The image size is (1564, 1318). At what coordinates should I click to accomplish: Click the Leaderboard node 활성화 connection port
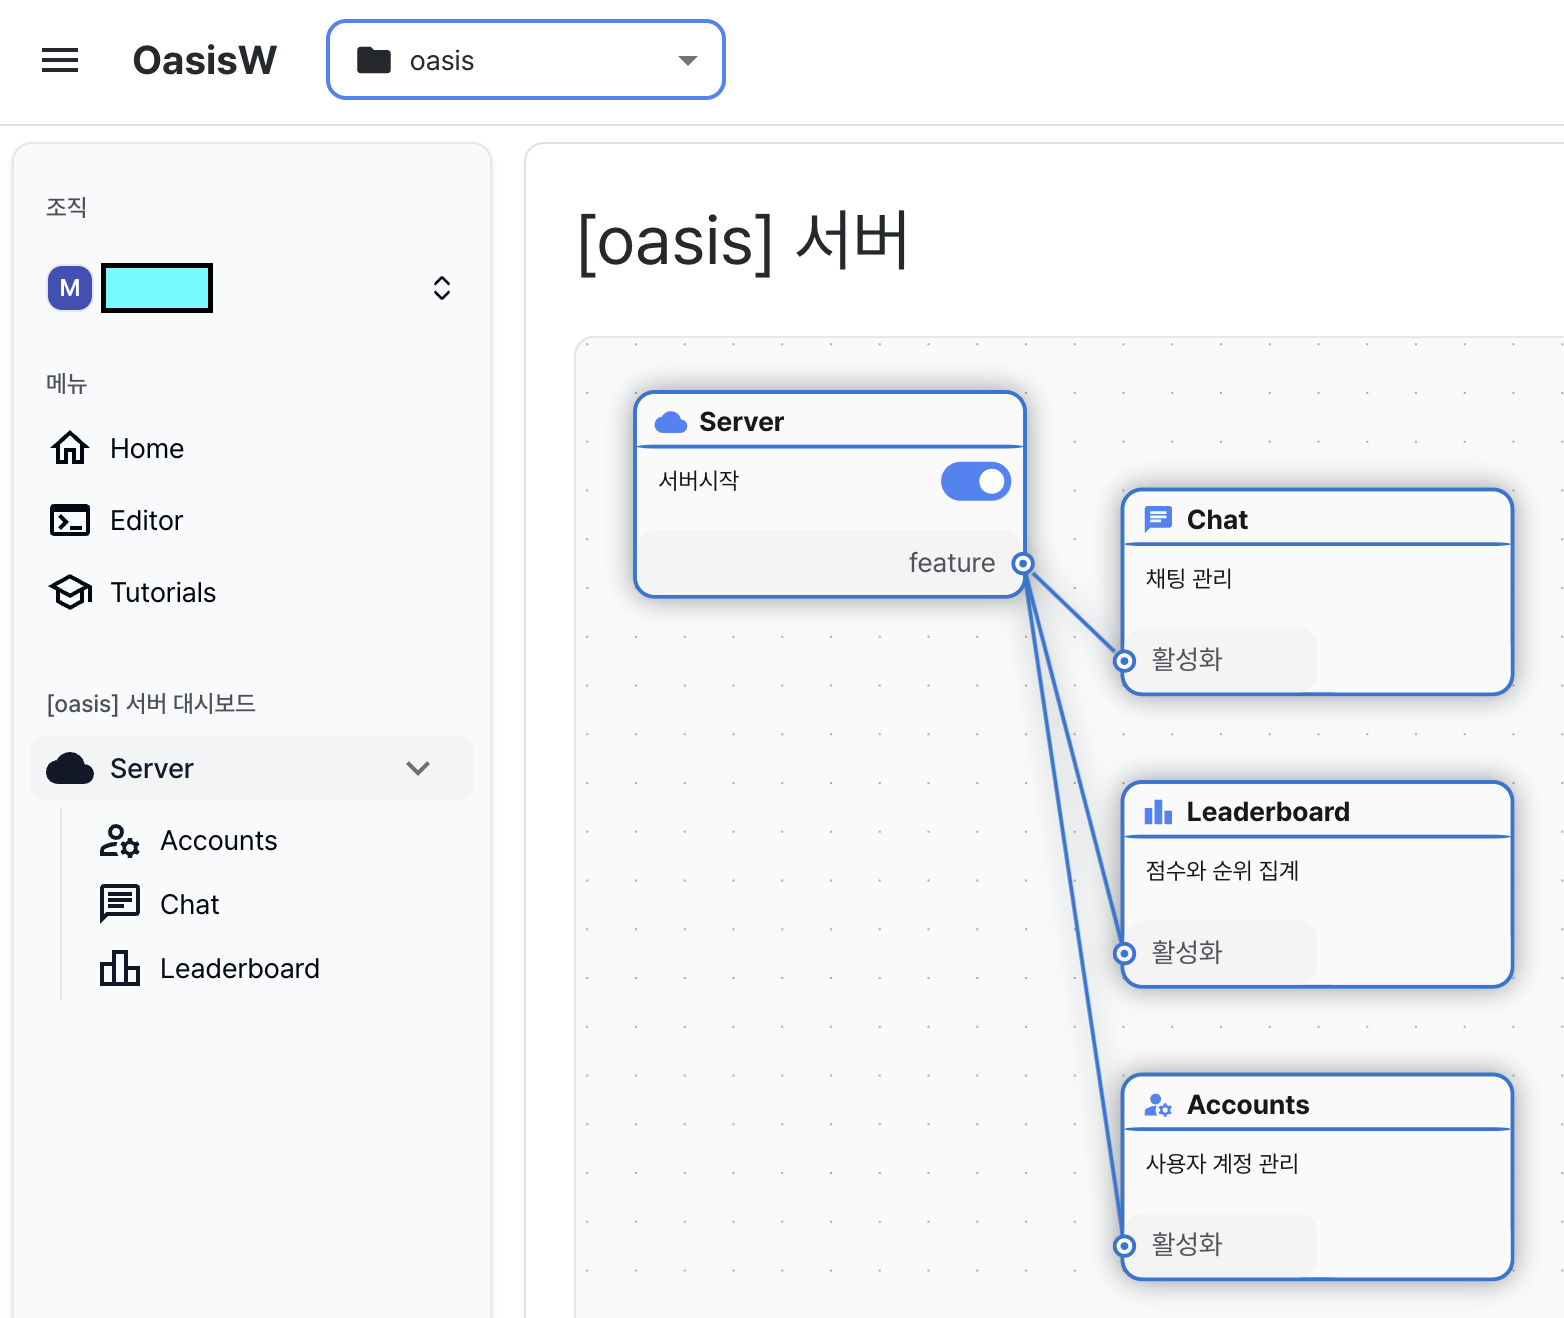[x=1125, y=953]
